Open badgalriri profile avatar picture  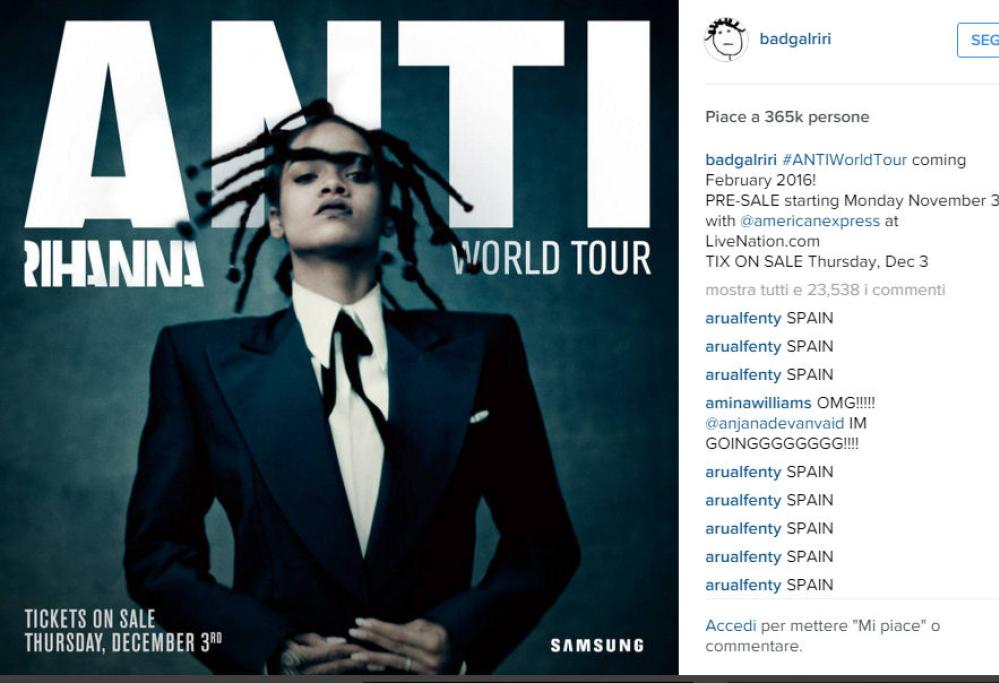[726, 40]
